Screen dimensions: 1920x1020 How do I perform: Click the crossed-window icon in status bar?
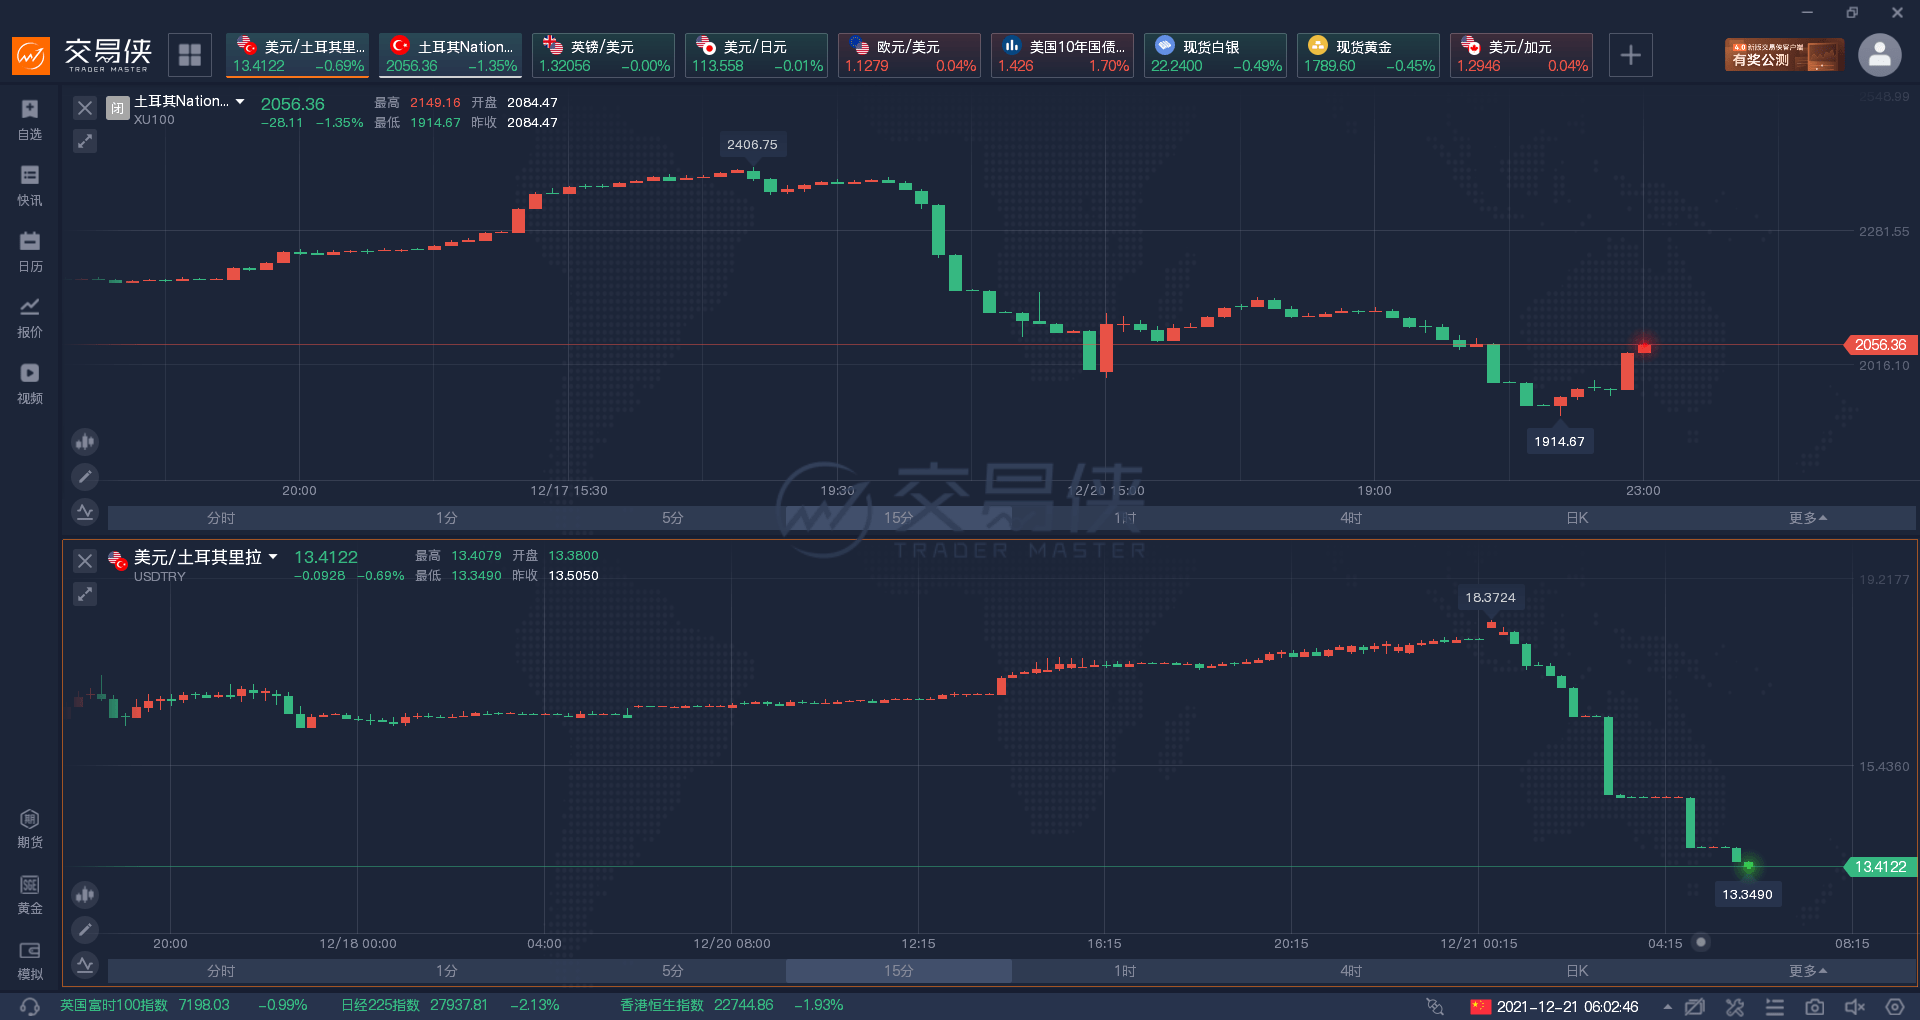pos(1694,1006)
